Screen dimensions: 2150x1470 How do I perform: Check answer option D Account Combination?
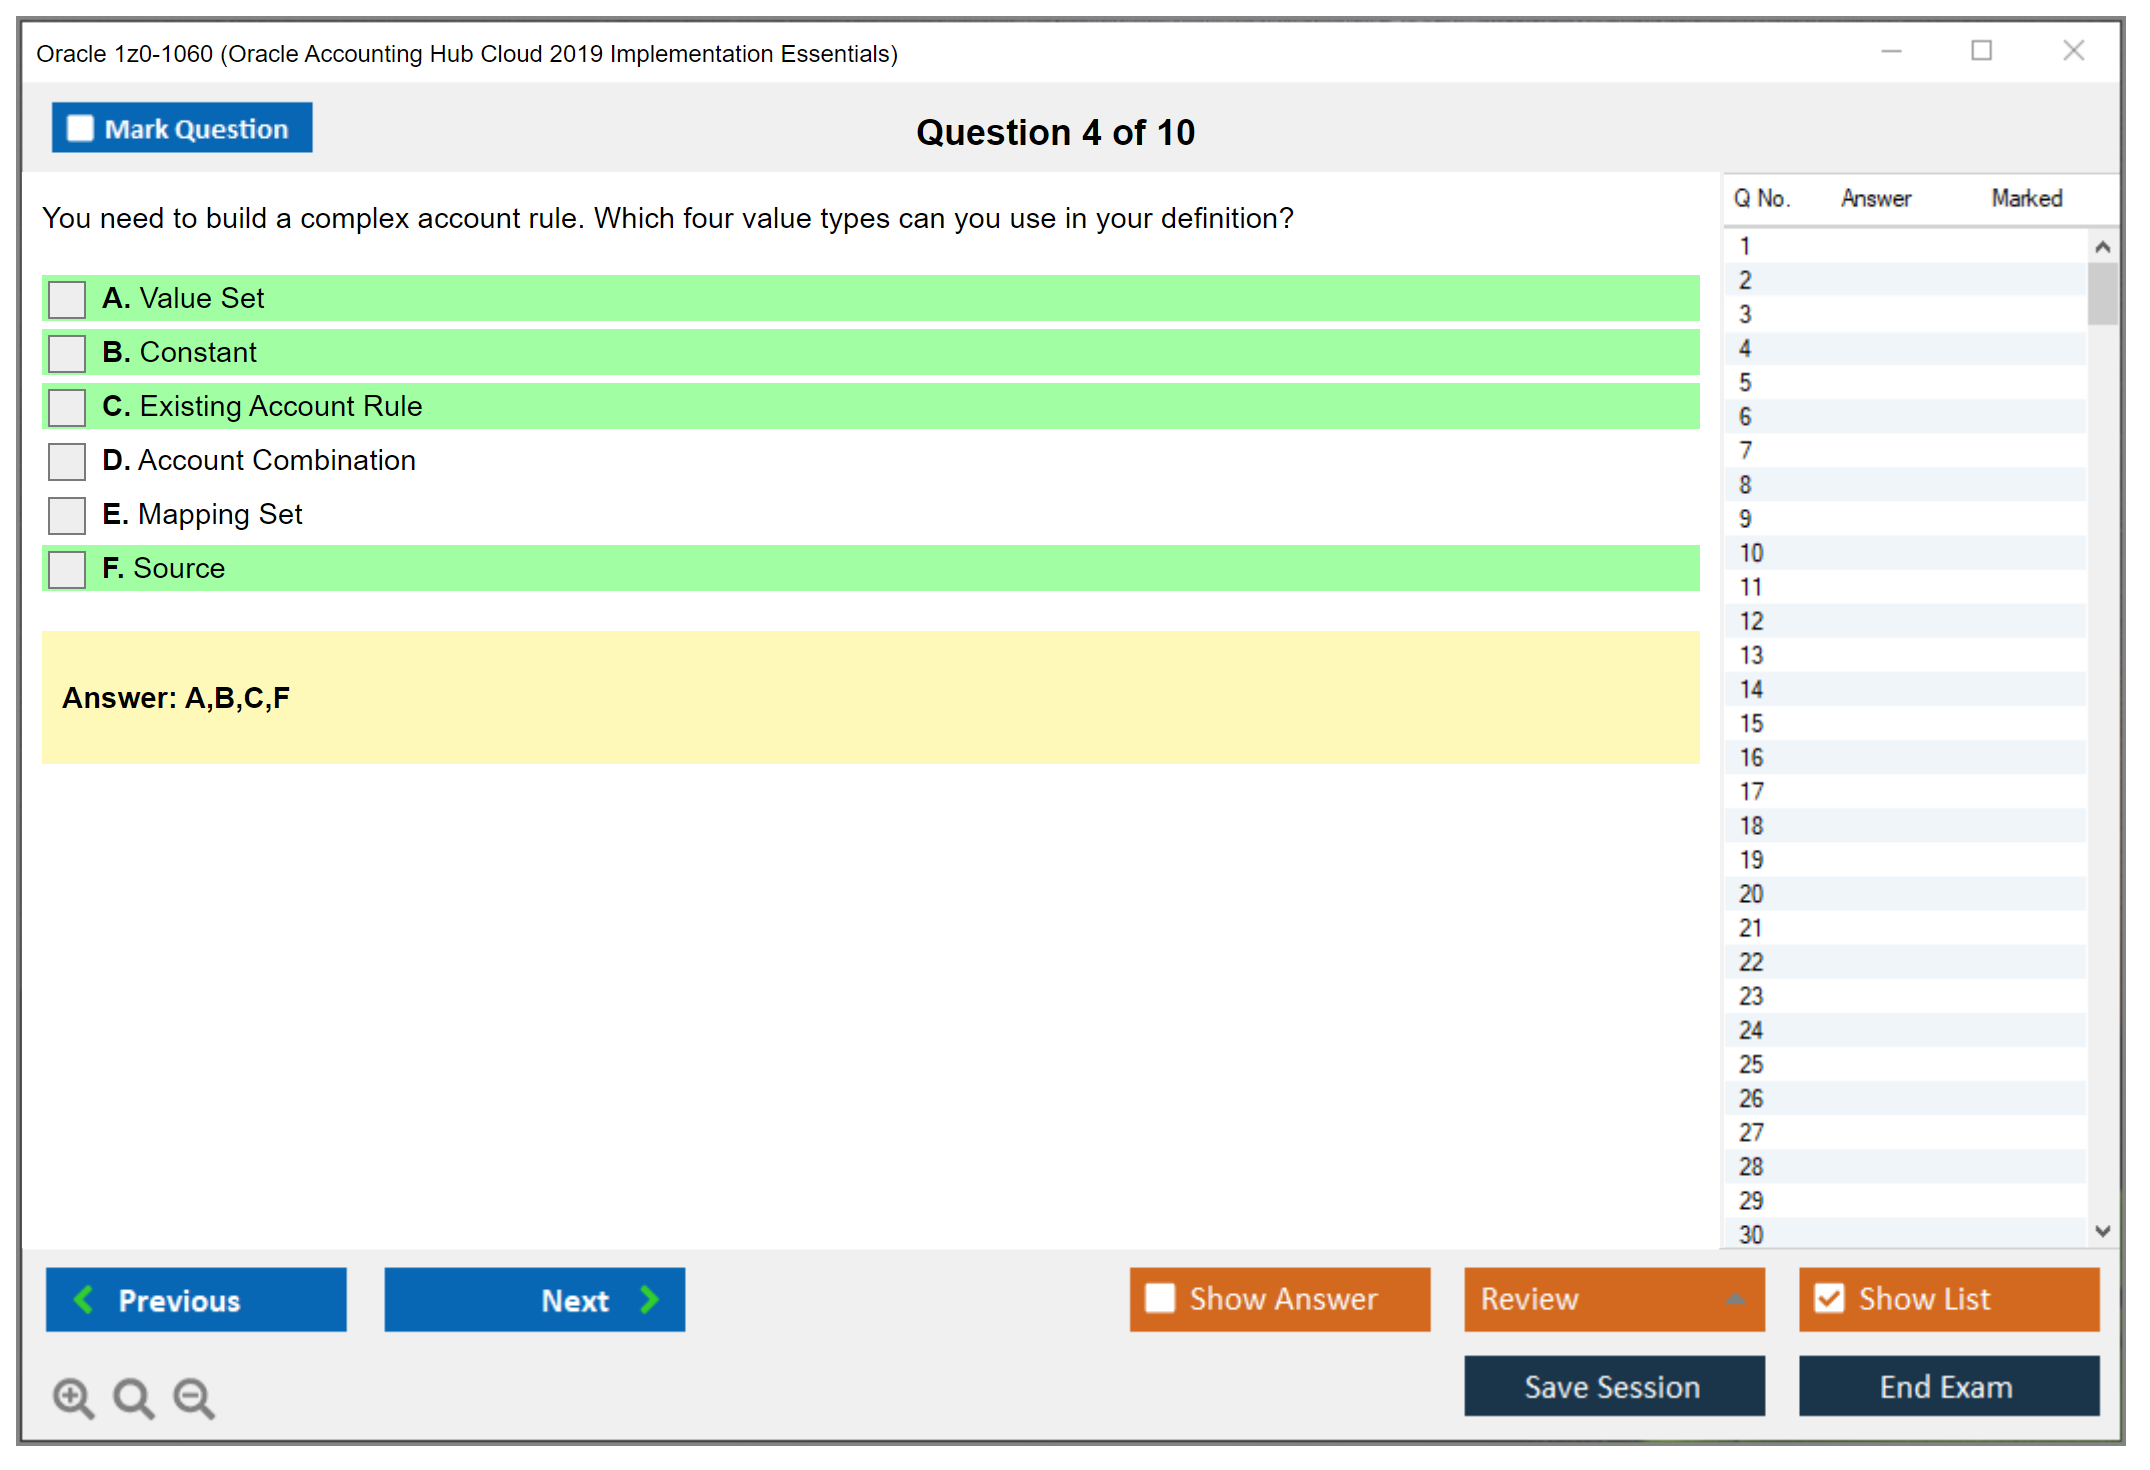click(x=66, y=461)
